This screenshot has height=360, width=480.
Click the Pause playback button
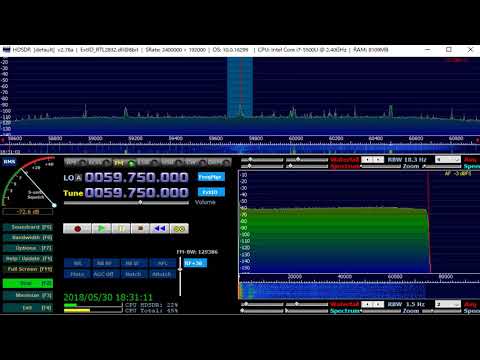(x=121, y=229)
